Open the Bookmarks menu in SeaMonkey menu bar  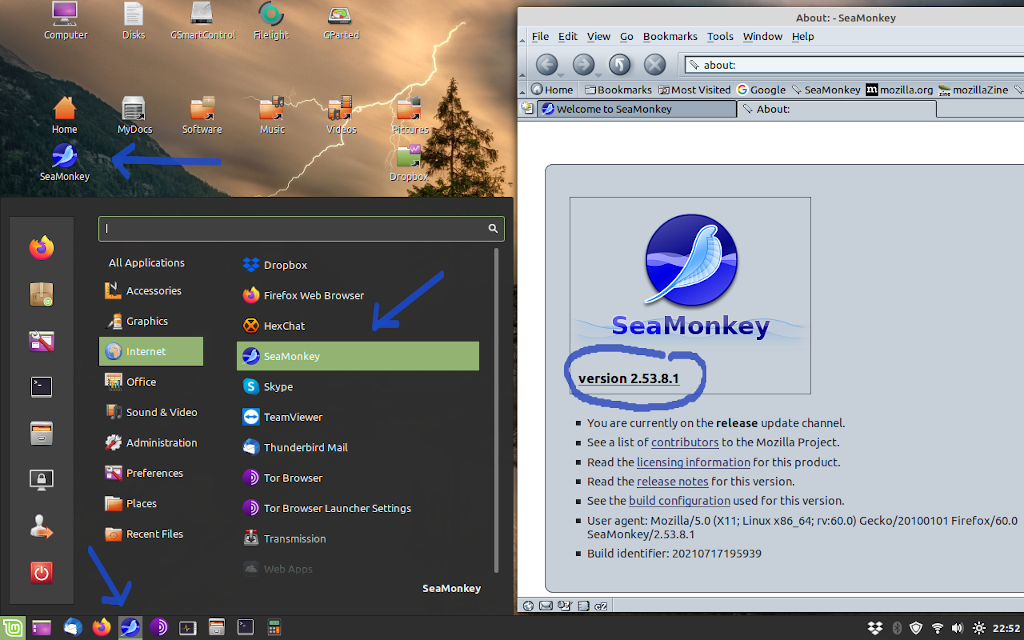(x=670, y=37)
